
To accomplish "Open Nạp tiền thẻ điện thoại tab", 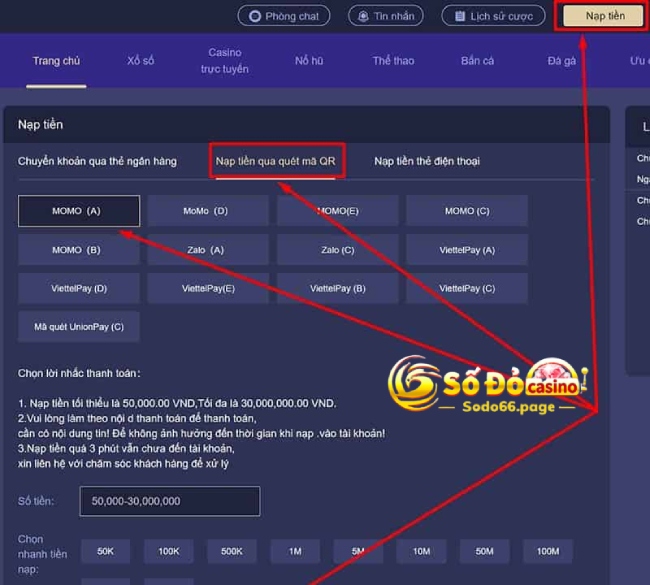I will (x=427, y=161).
